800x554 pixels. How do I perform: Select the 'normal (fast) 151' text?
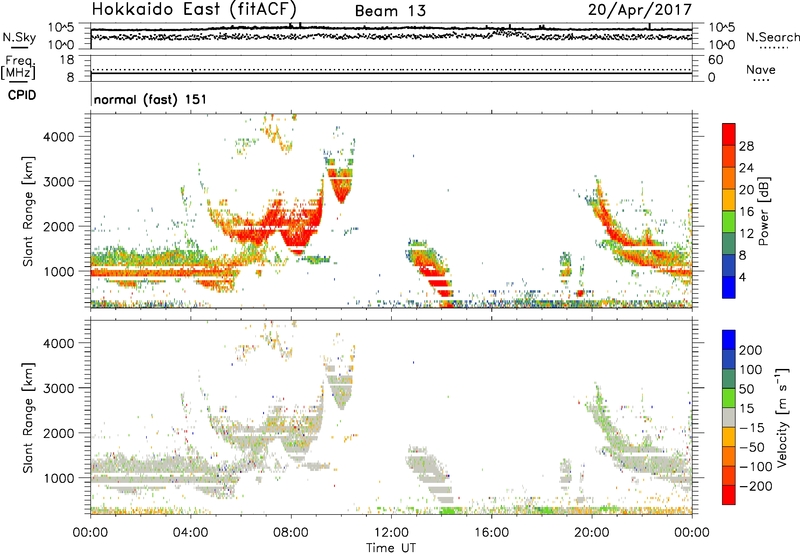[x=151, y=99]
